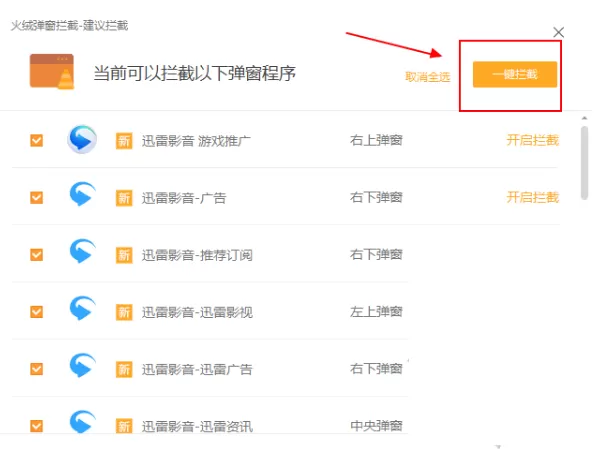Click 左上弹窗 in the 迅雷影视 row
This screenshot has height=449, width=595.
pyautogui.click(x=376, y=312)
